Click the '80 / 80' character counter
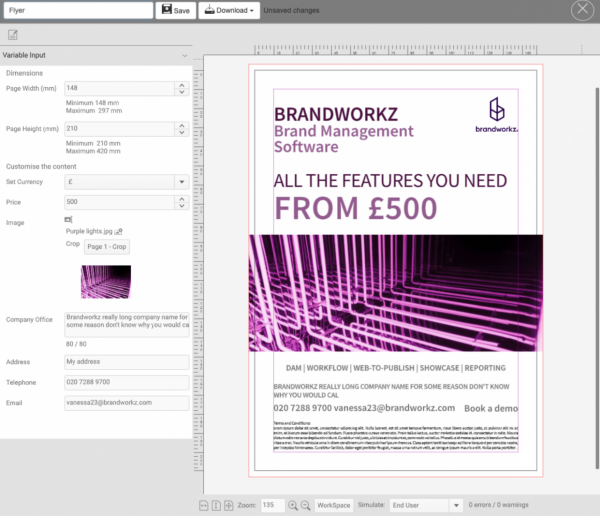This screenshot has height=516, width=600. point(76,344)
